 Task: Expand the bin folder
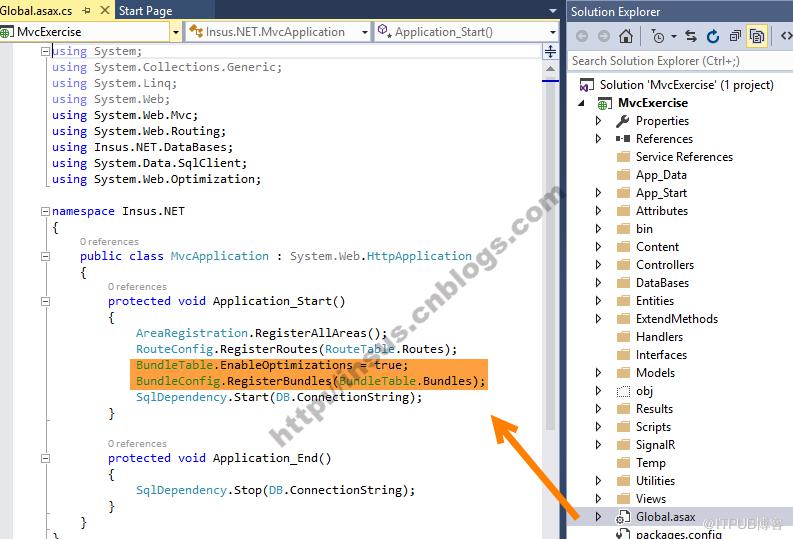pos(598,229)
